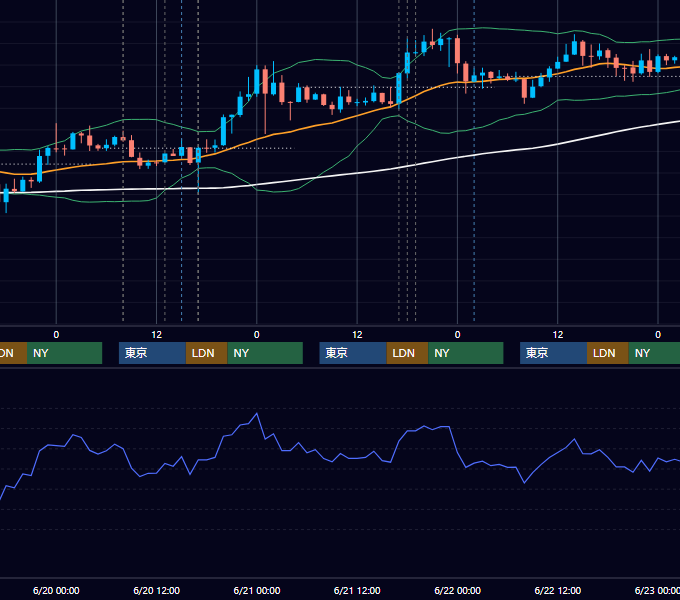Click hour label 0 above 6/22 00:00
The height and width of the screenshot is (600, 680).
[458, 335]
